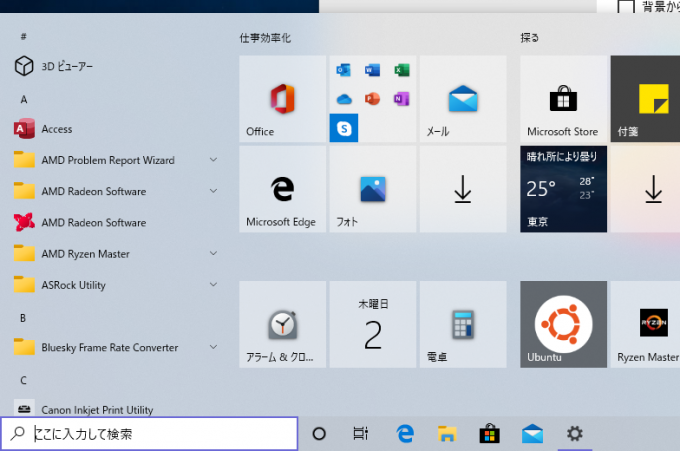Open Settings gear on the taskbar
The width and height of the screenshot is (680, 451).
click(575, 433)
